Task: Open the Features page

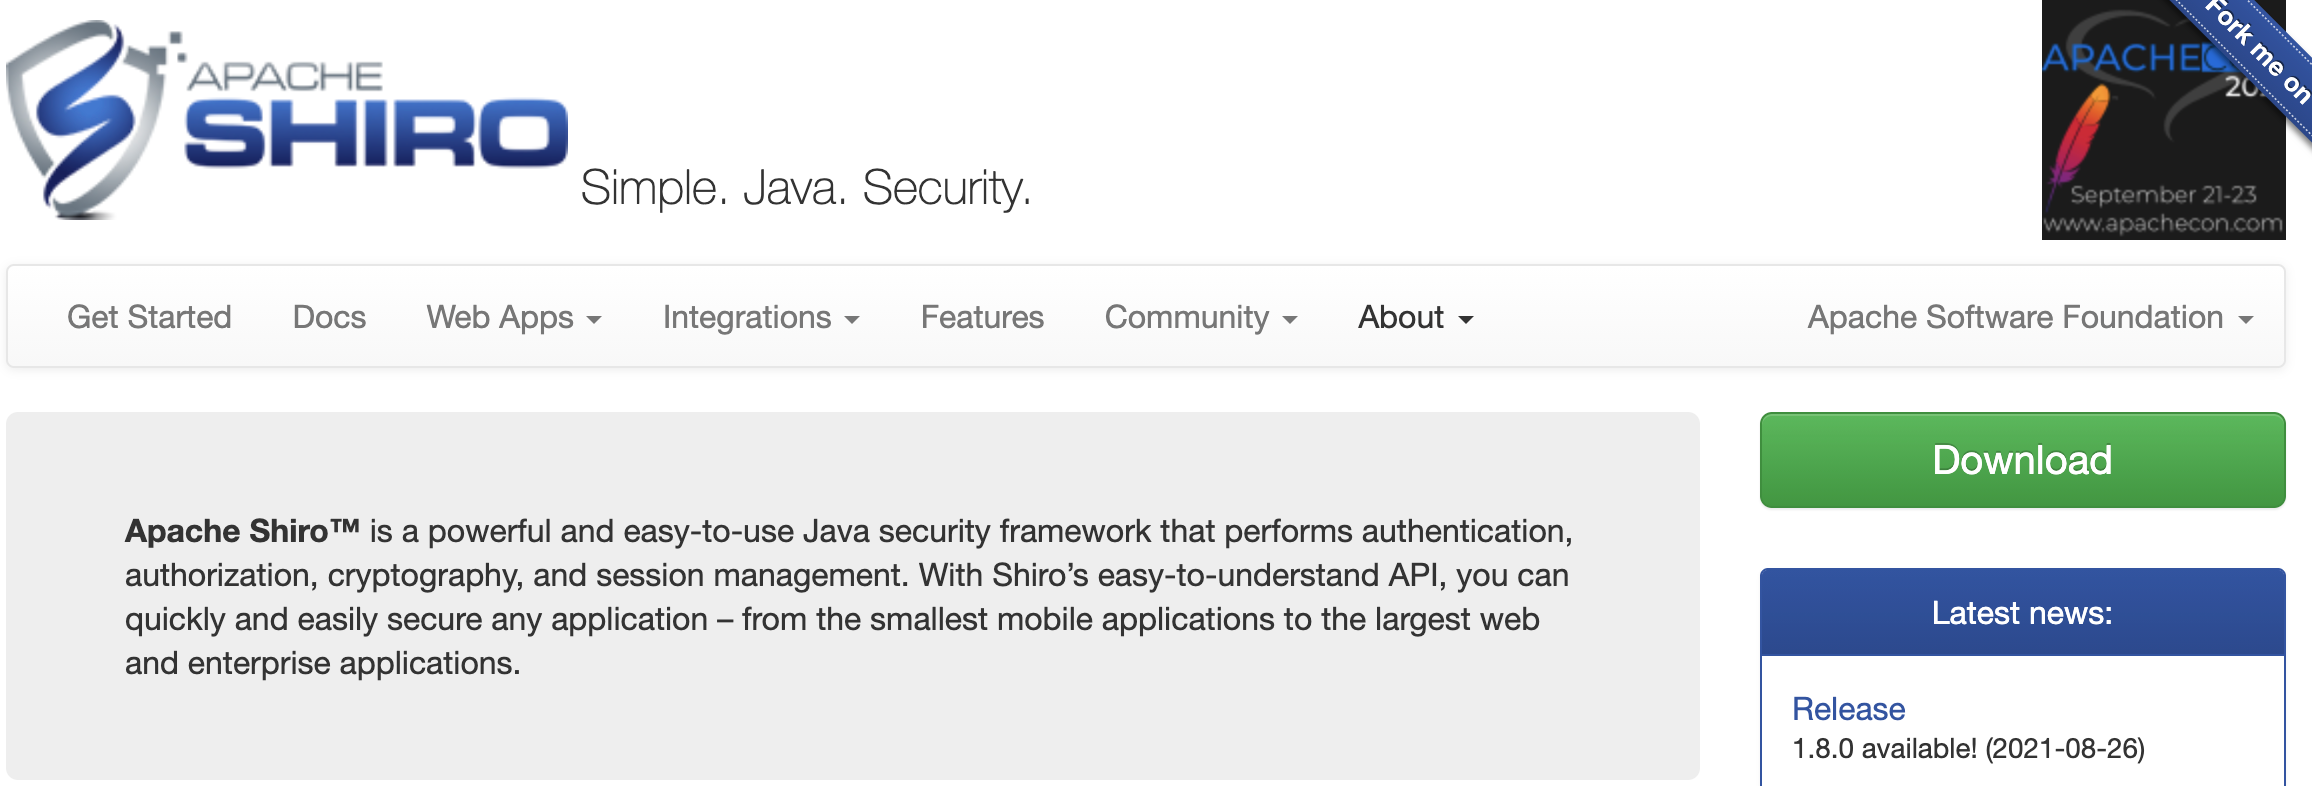Action: [982, 317]
